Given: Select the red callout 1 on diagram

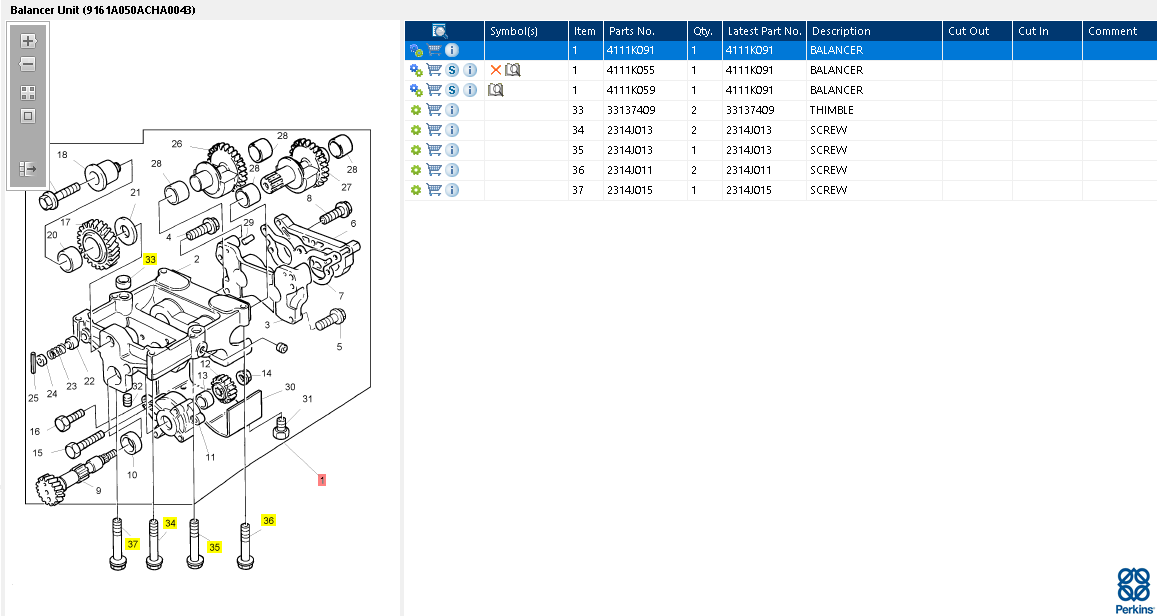Looking at the screenshot, I should [x=321, y=480].
